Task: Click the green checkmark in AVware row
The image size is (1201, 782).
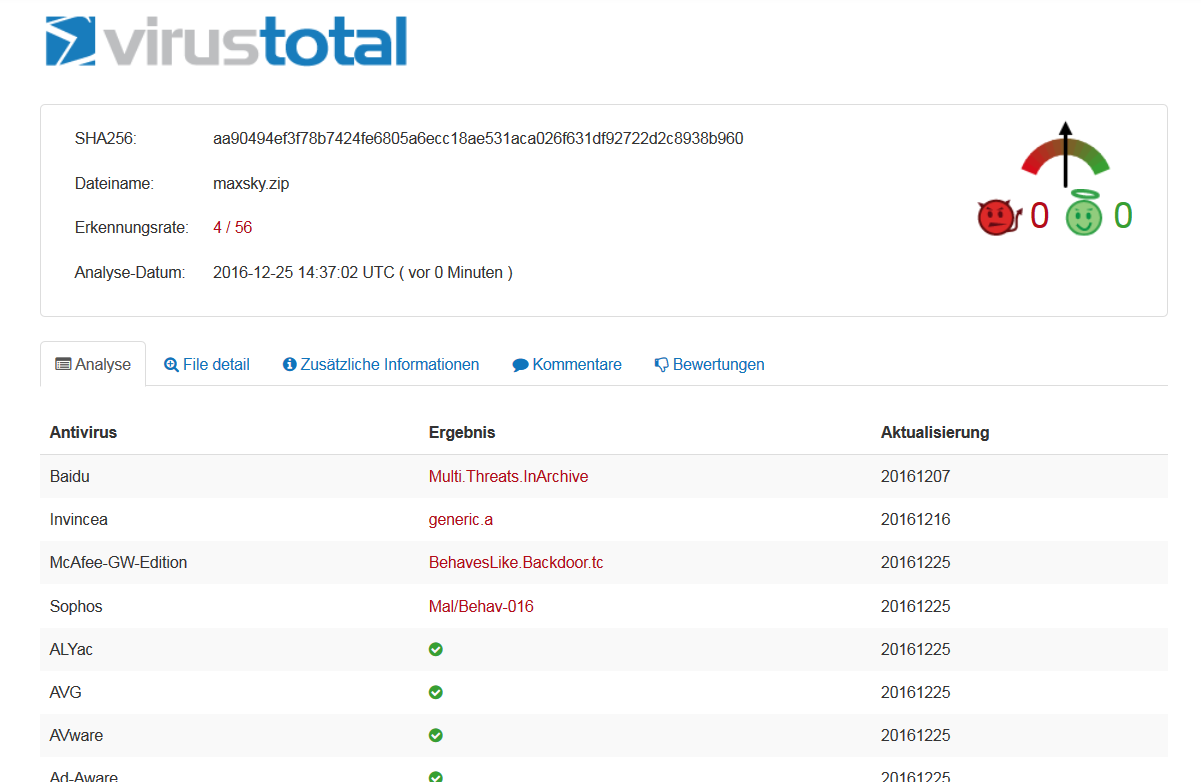Action: point(436,735)
